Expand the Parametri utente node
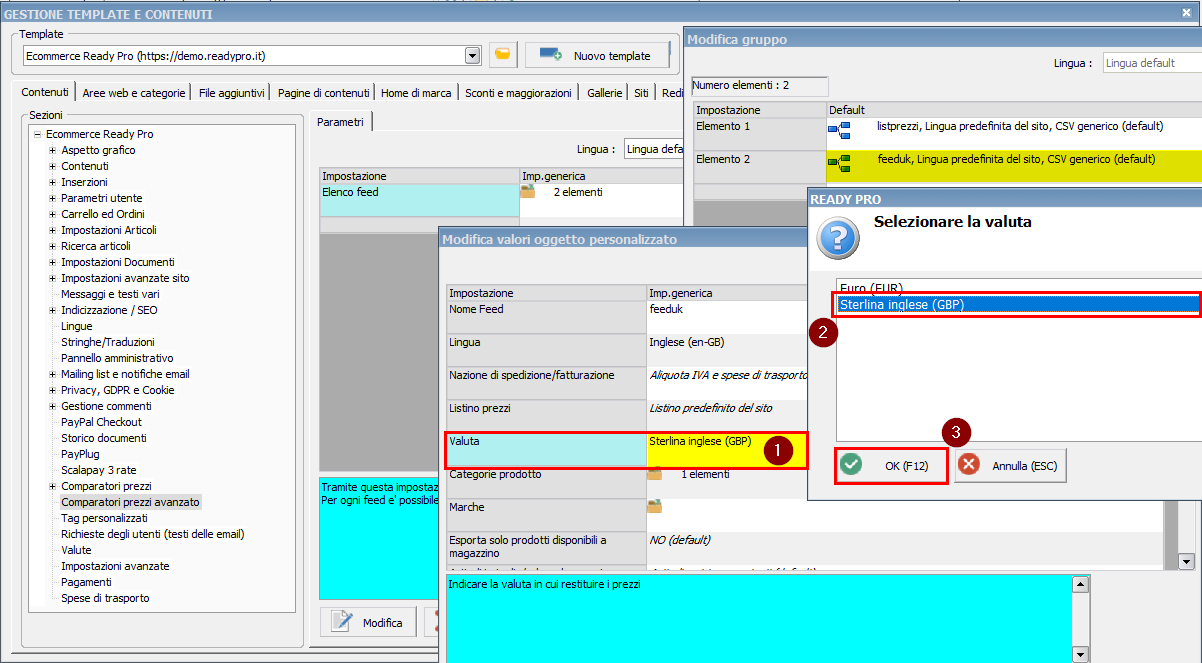The height and width of the screenshot is (663, 1202). point(52,198)
